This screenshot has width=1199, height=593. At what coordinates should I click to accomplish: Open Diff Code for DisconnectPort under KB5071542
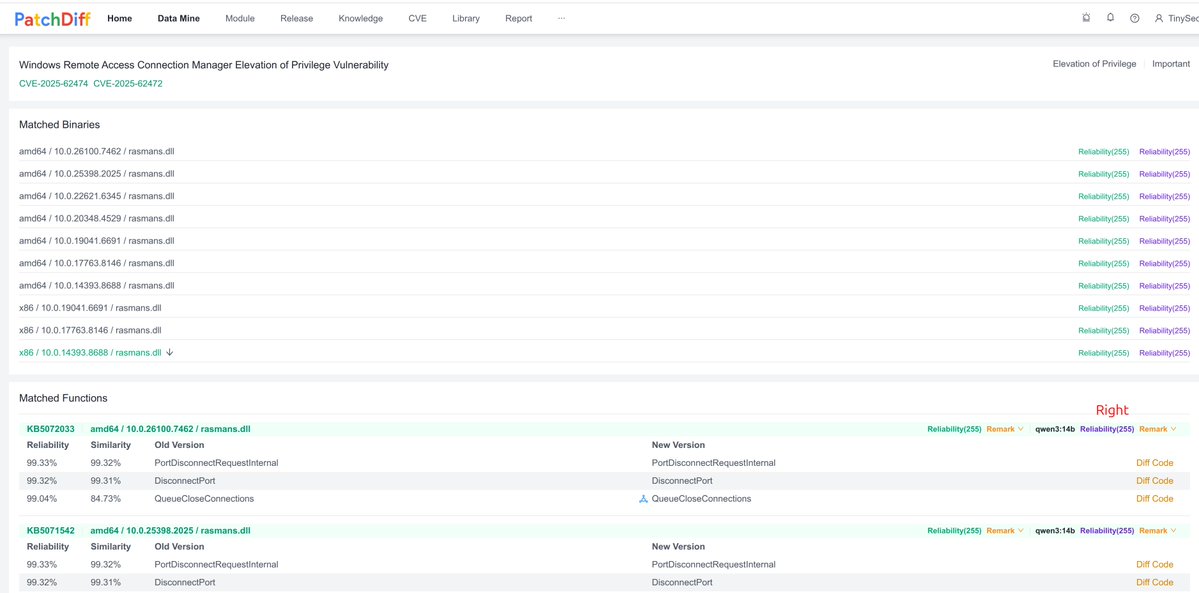[x=1155, y=582]
